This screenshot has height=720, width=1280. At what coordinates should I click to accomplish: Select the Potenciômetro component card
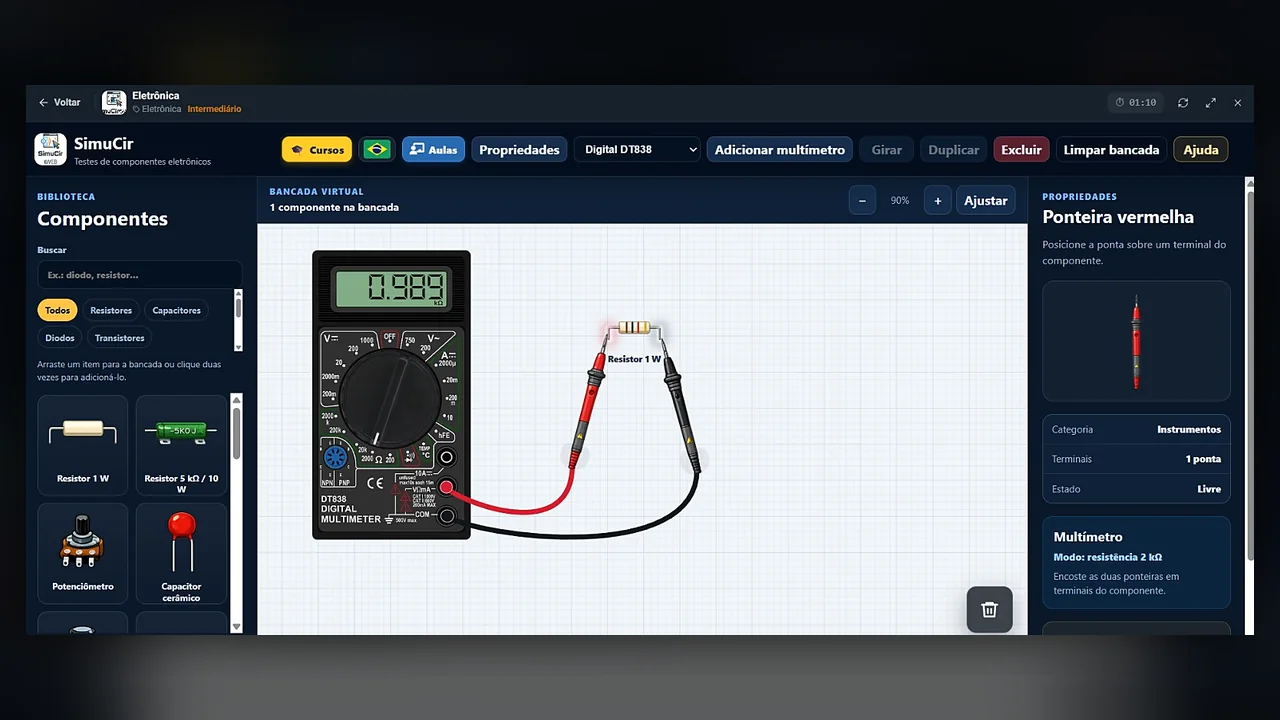pos(83,553)
